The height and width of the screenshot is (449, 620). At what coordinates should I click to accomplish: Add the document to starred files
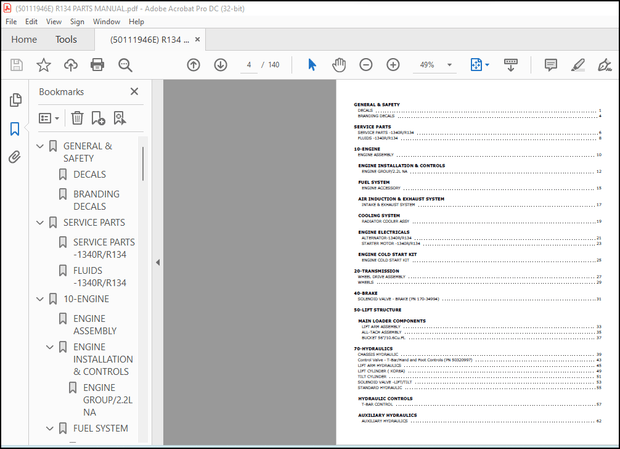43,65
